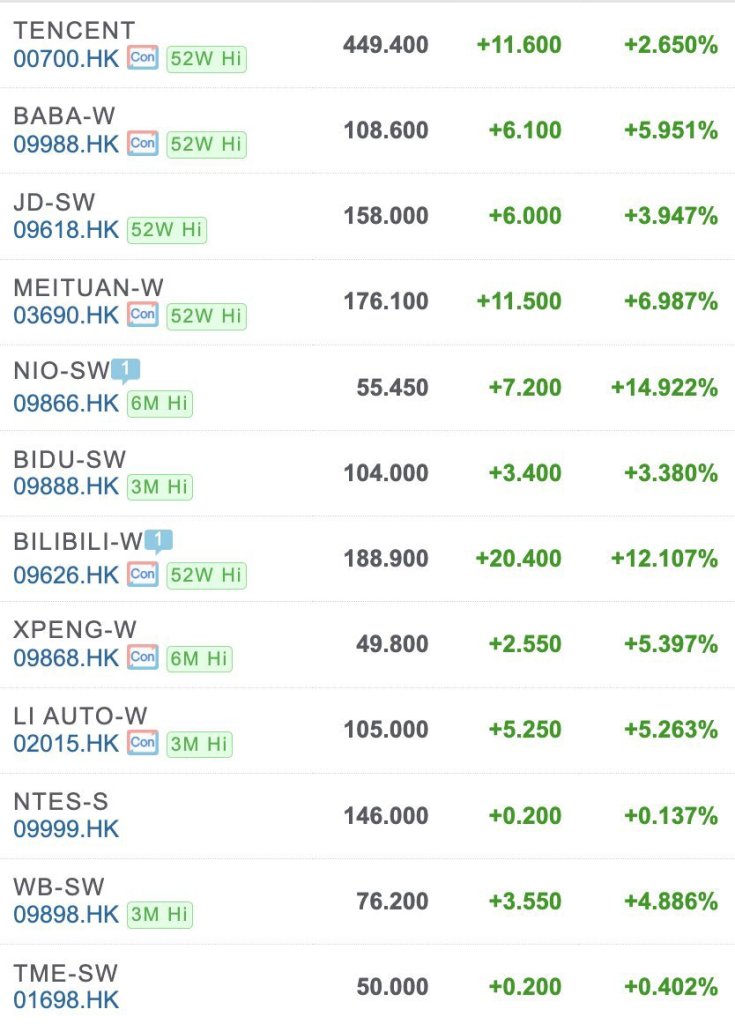Click the Con icon next to 09626.HK
735x1024 pixels.
[143, 574]
